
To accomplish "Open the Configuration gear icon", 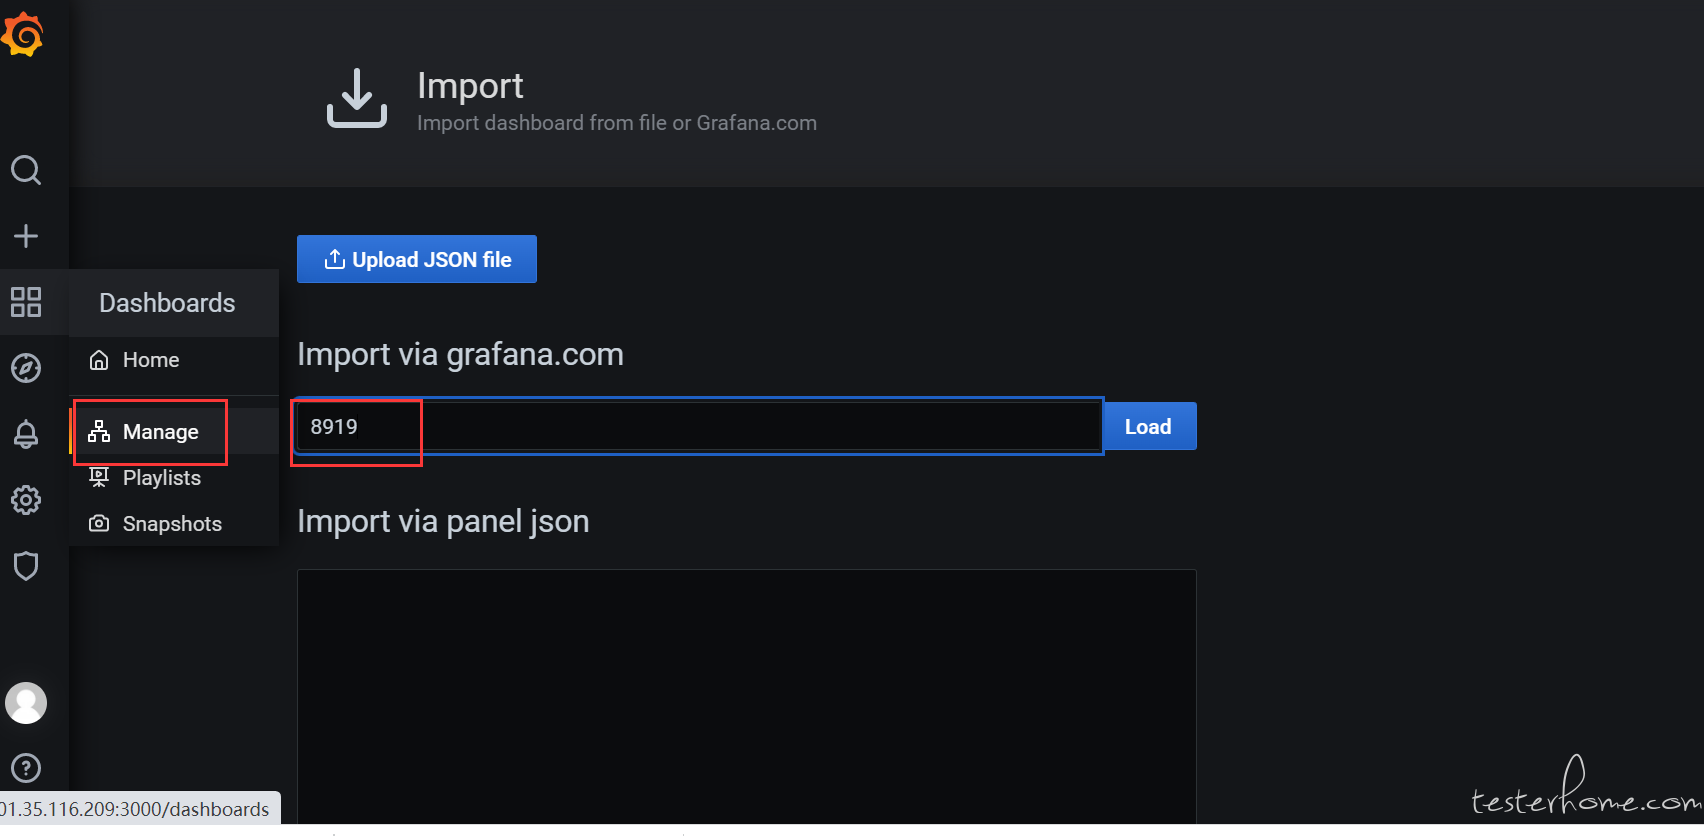I will pyautogui.click(x=26, y=500).
